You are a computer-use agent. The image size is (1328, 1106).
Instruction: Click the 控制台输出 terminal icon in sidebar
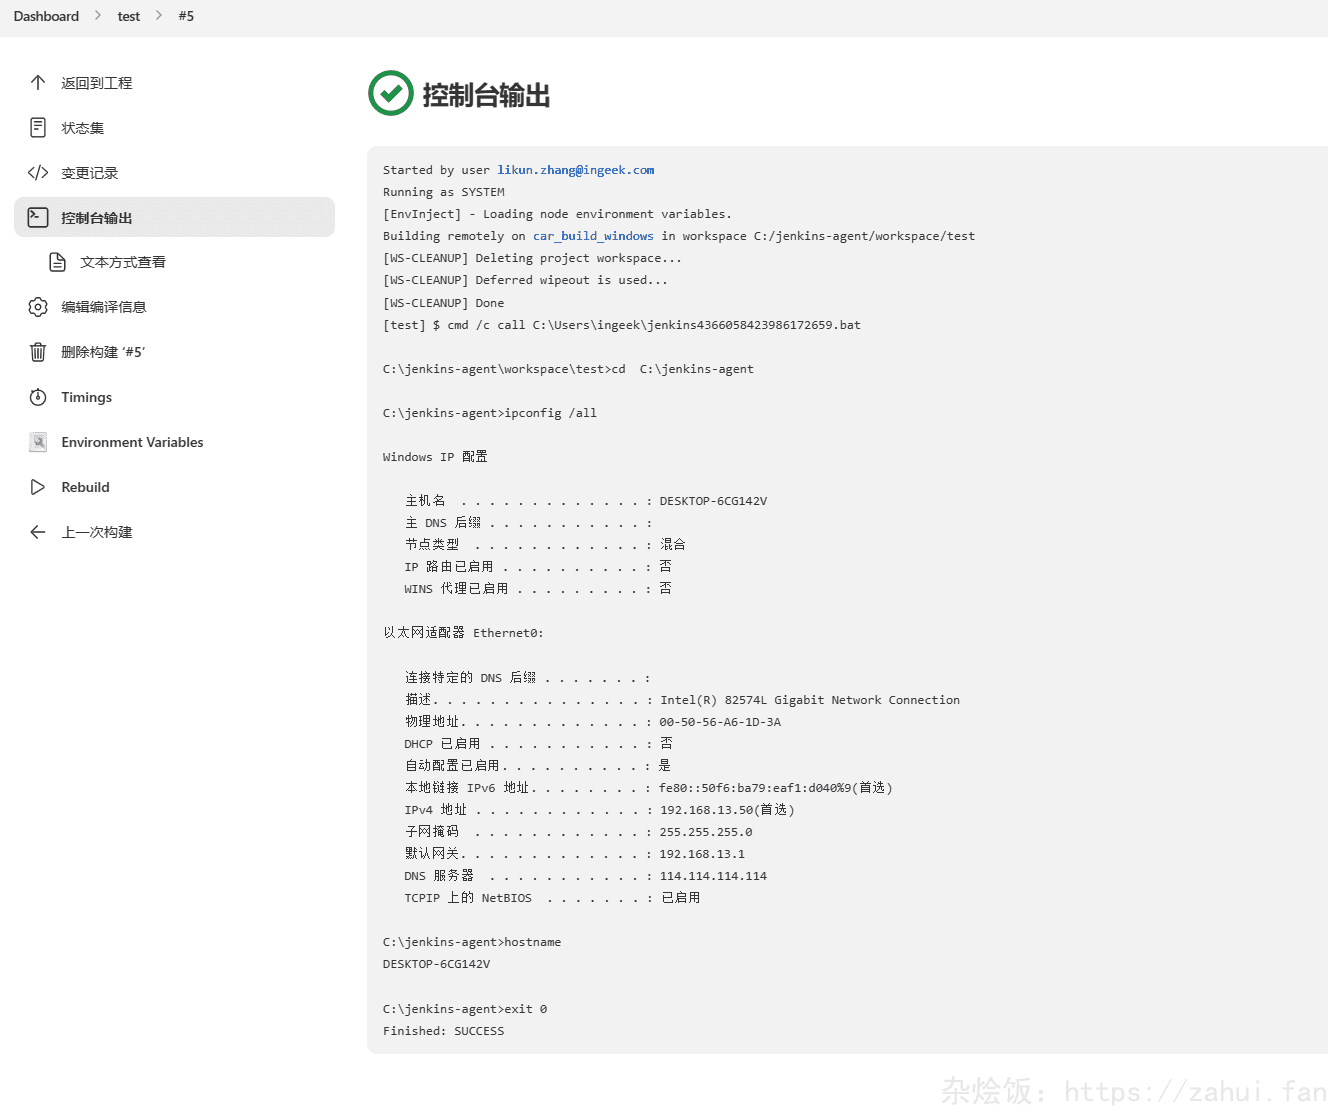pyautogui.click(x=38, y=217)
